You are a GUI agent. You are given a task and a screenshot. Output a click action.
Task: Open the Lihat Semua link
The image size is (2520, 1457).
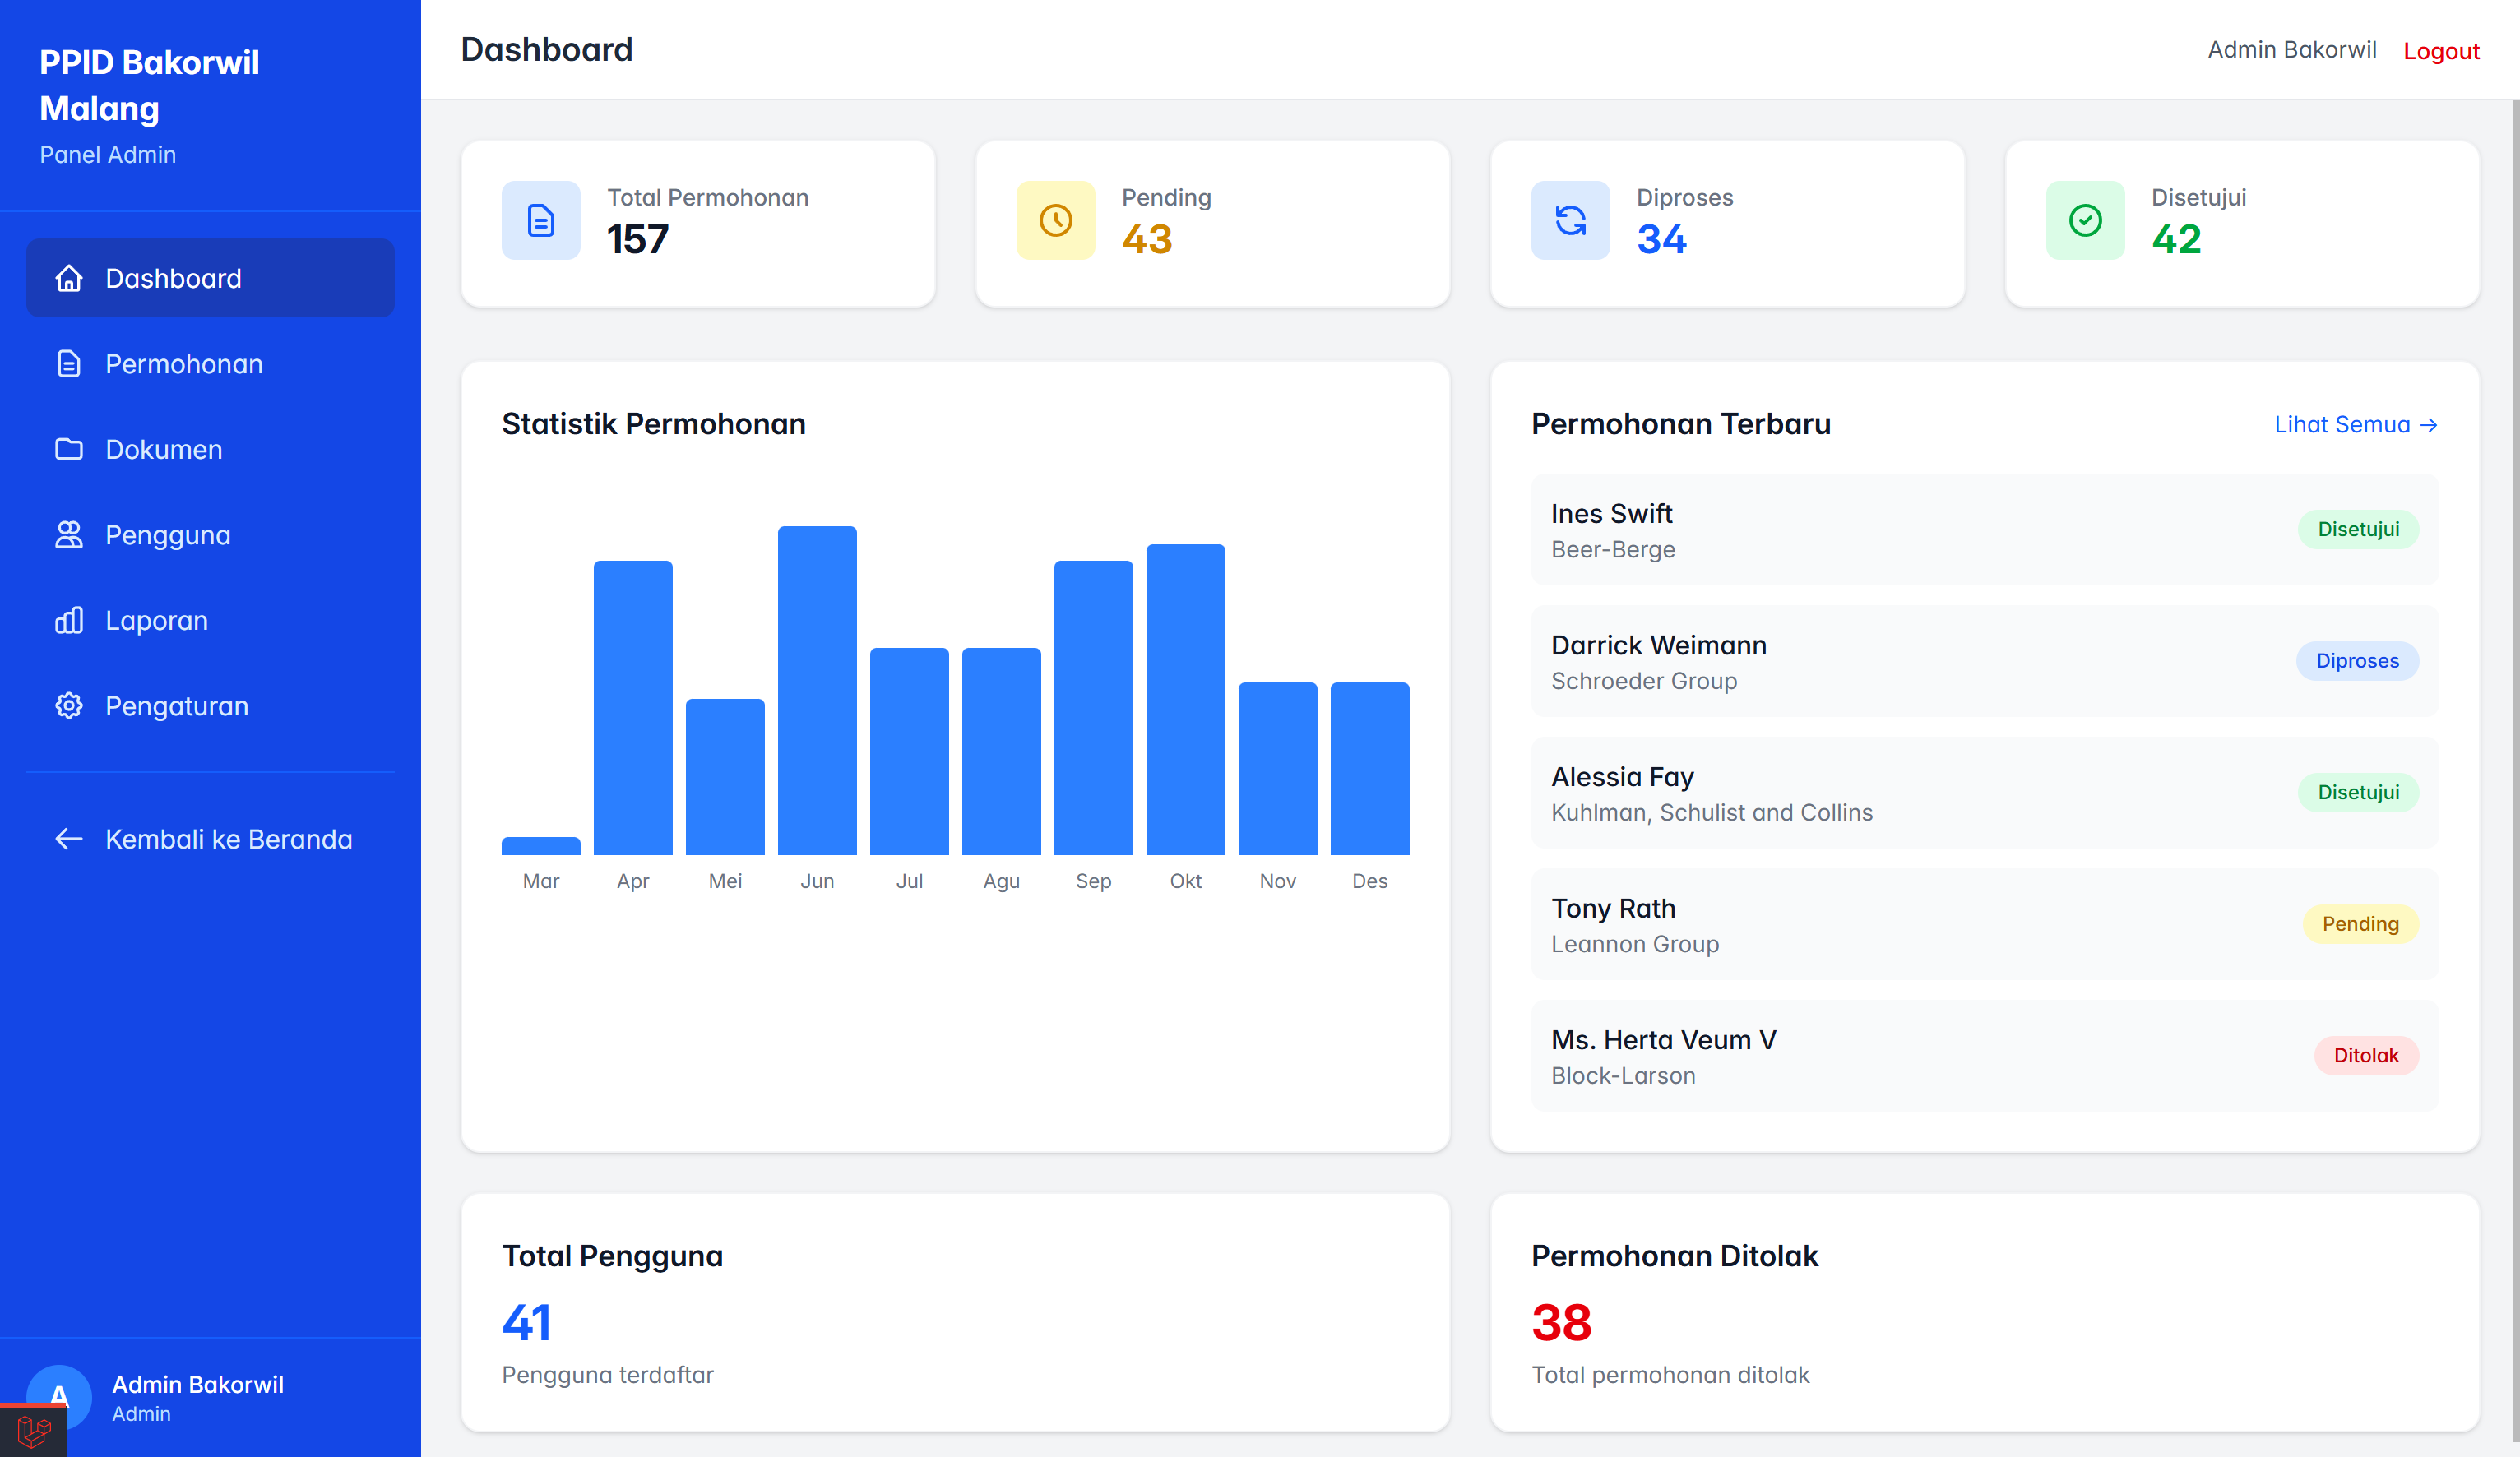click(2356, 425)
